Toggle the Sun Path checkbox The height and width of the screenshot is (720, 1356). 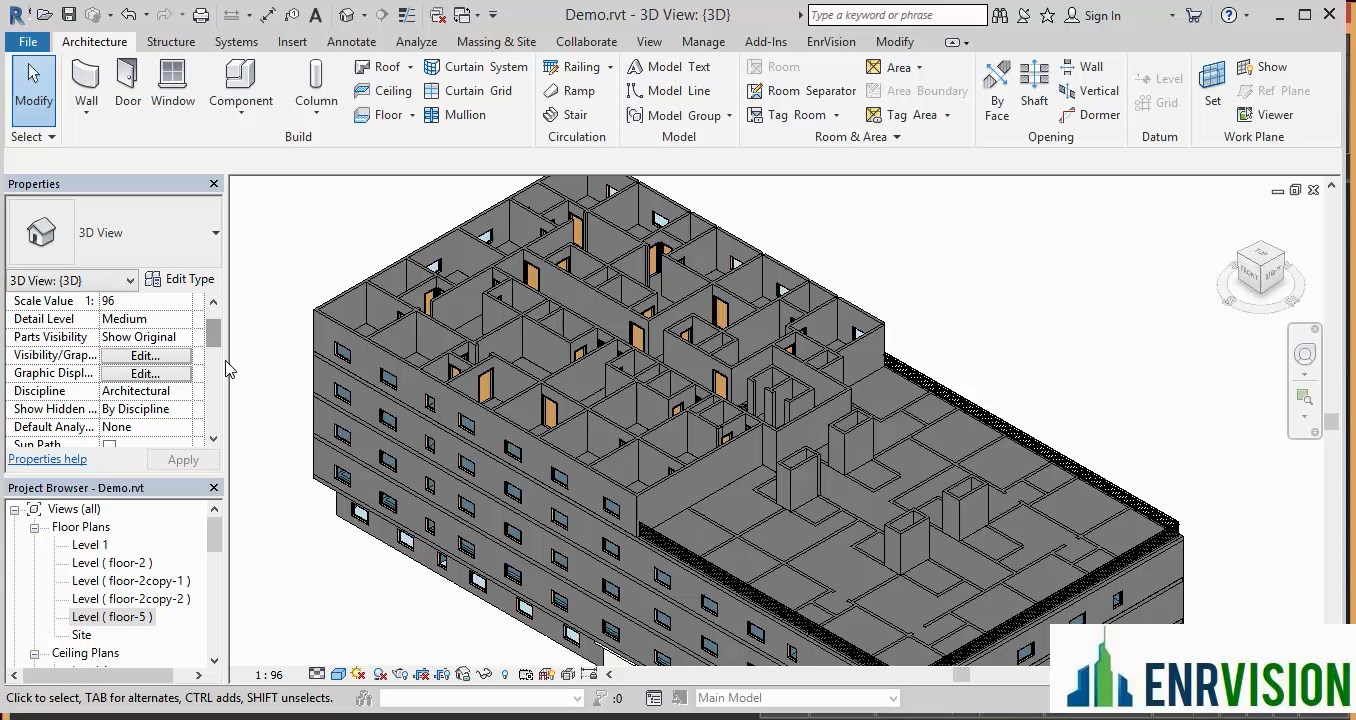(110, 444)
